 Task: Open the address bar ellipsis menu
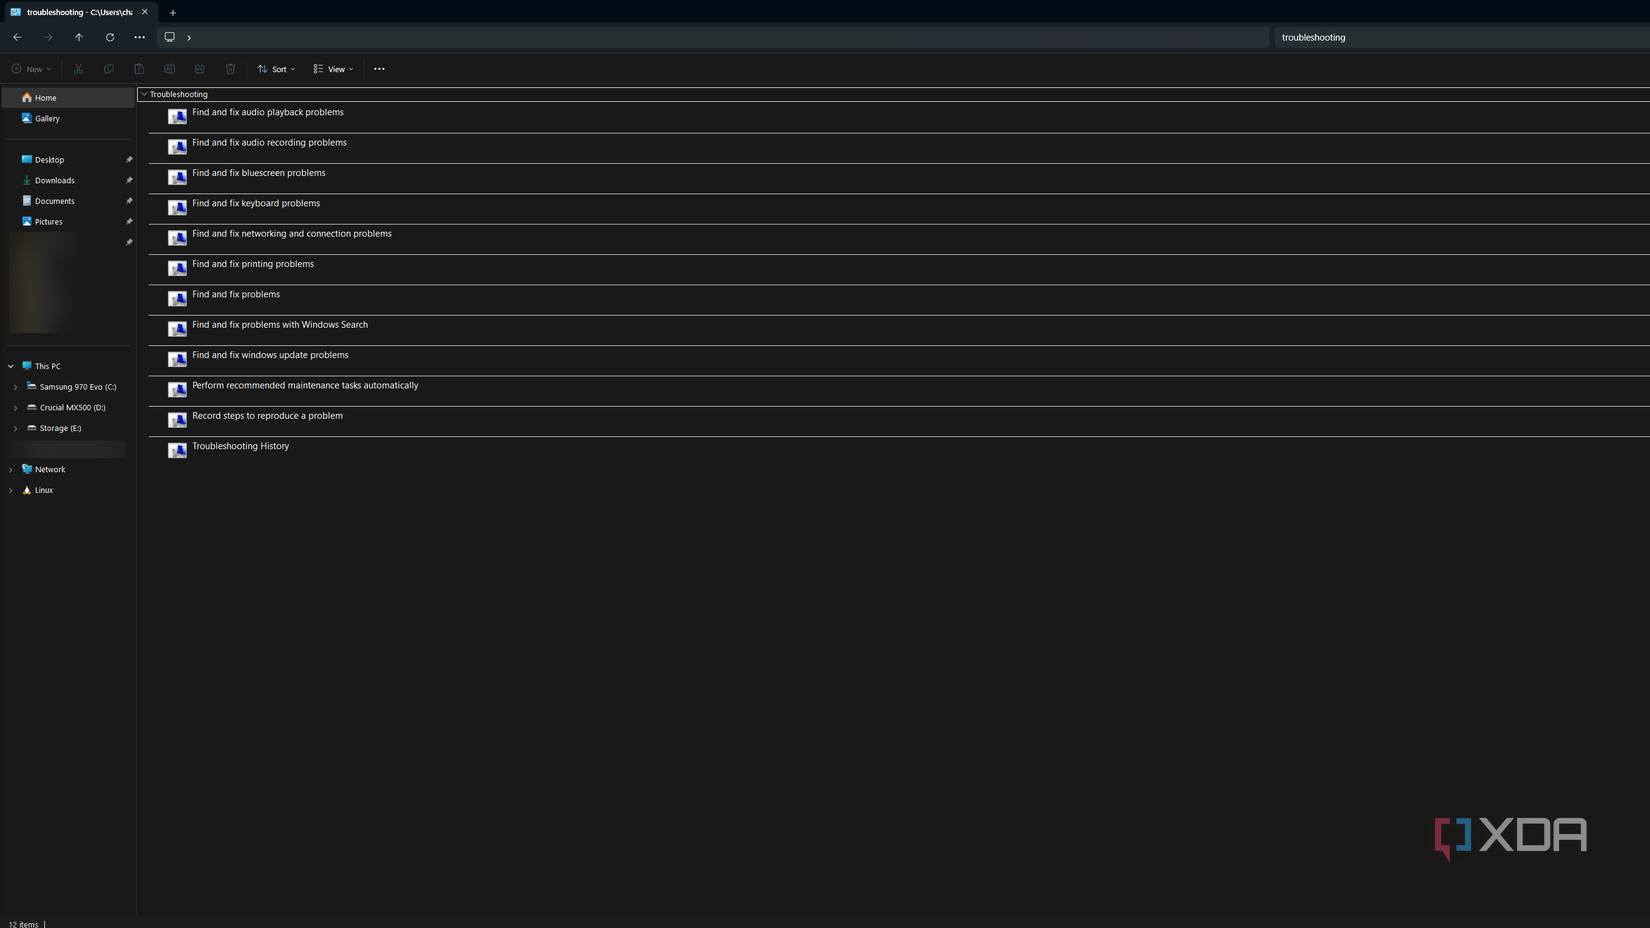(x=140, y=37)
